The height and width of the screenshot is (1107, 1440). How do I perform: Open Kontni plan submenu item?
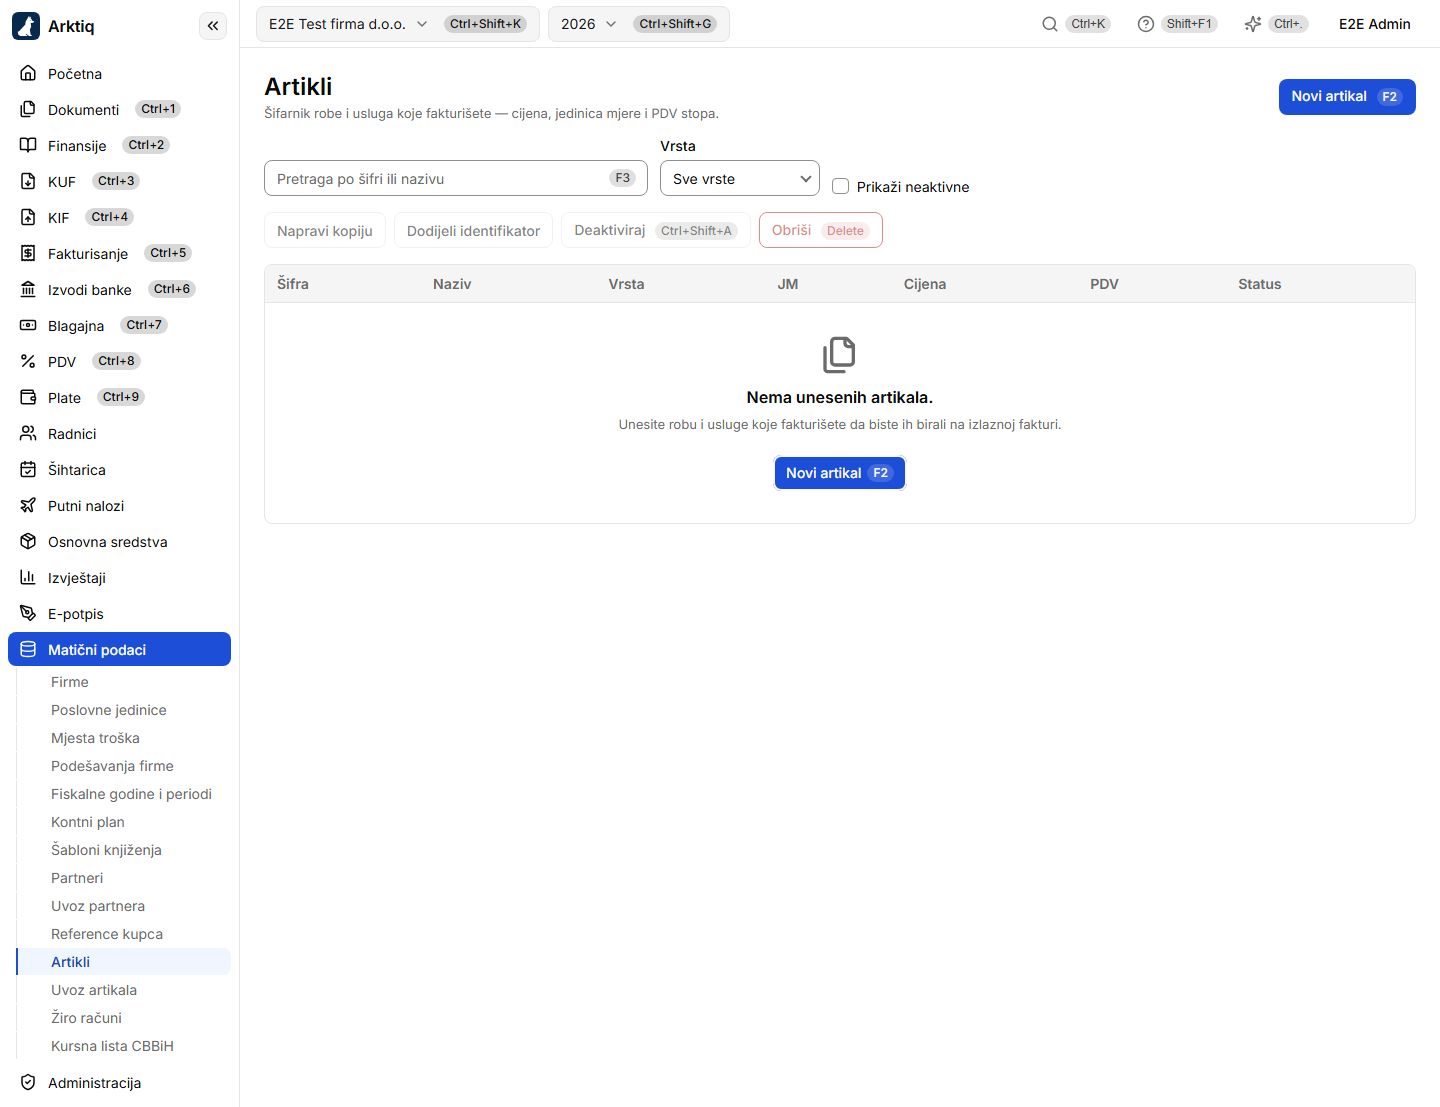(124, 821)
